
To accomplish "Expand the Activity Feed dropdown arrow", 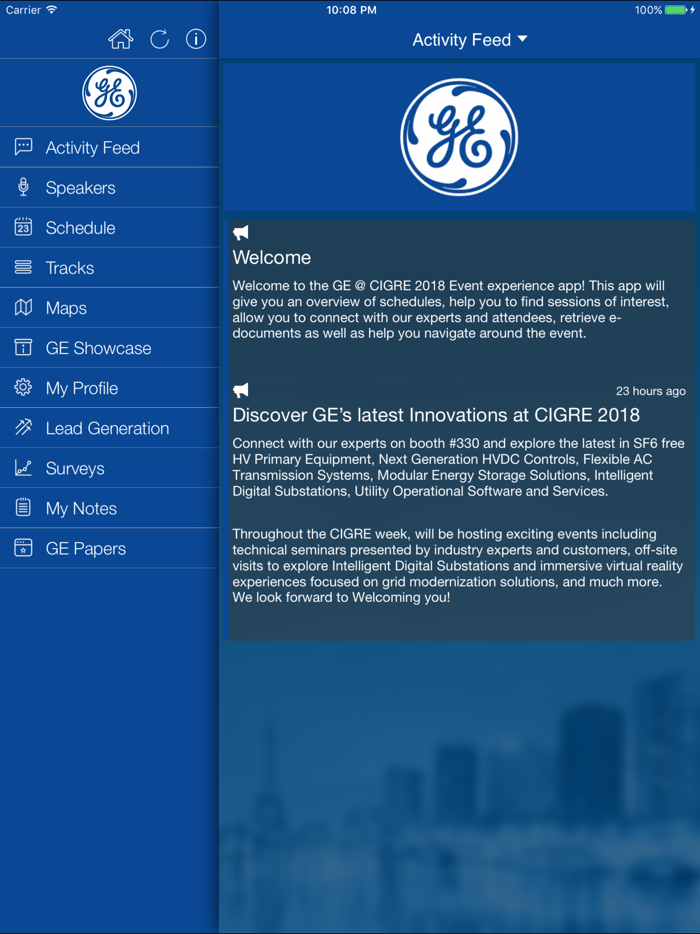I will [522, 39].
